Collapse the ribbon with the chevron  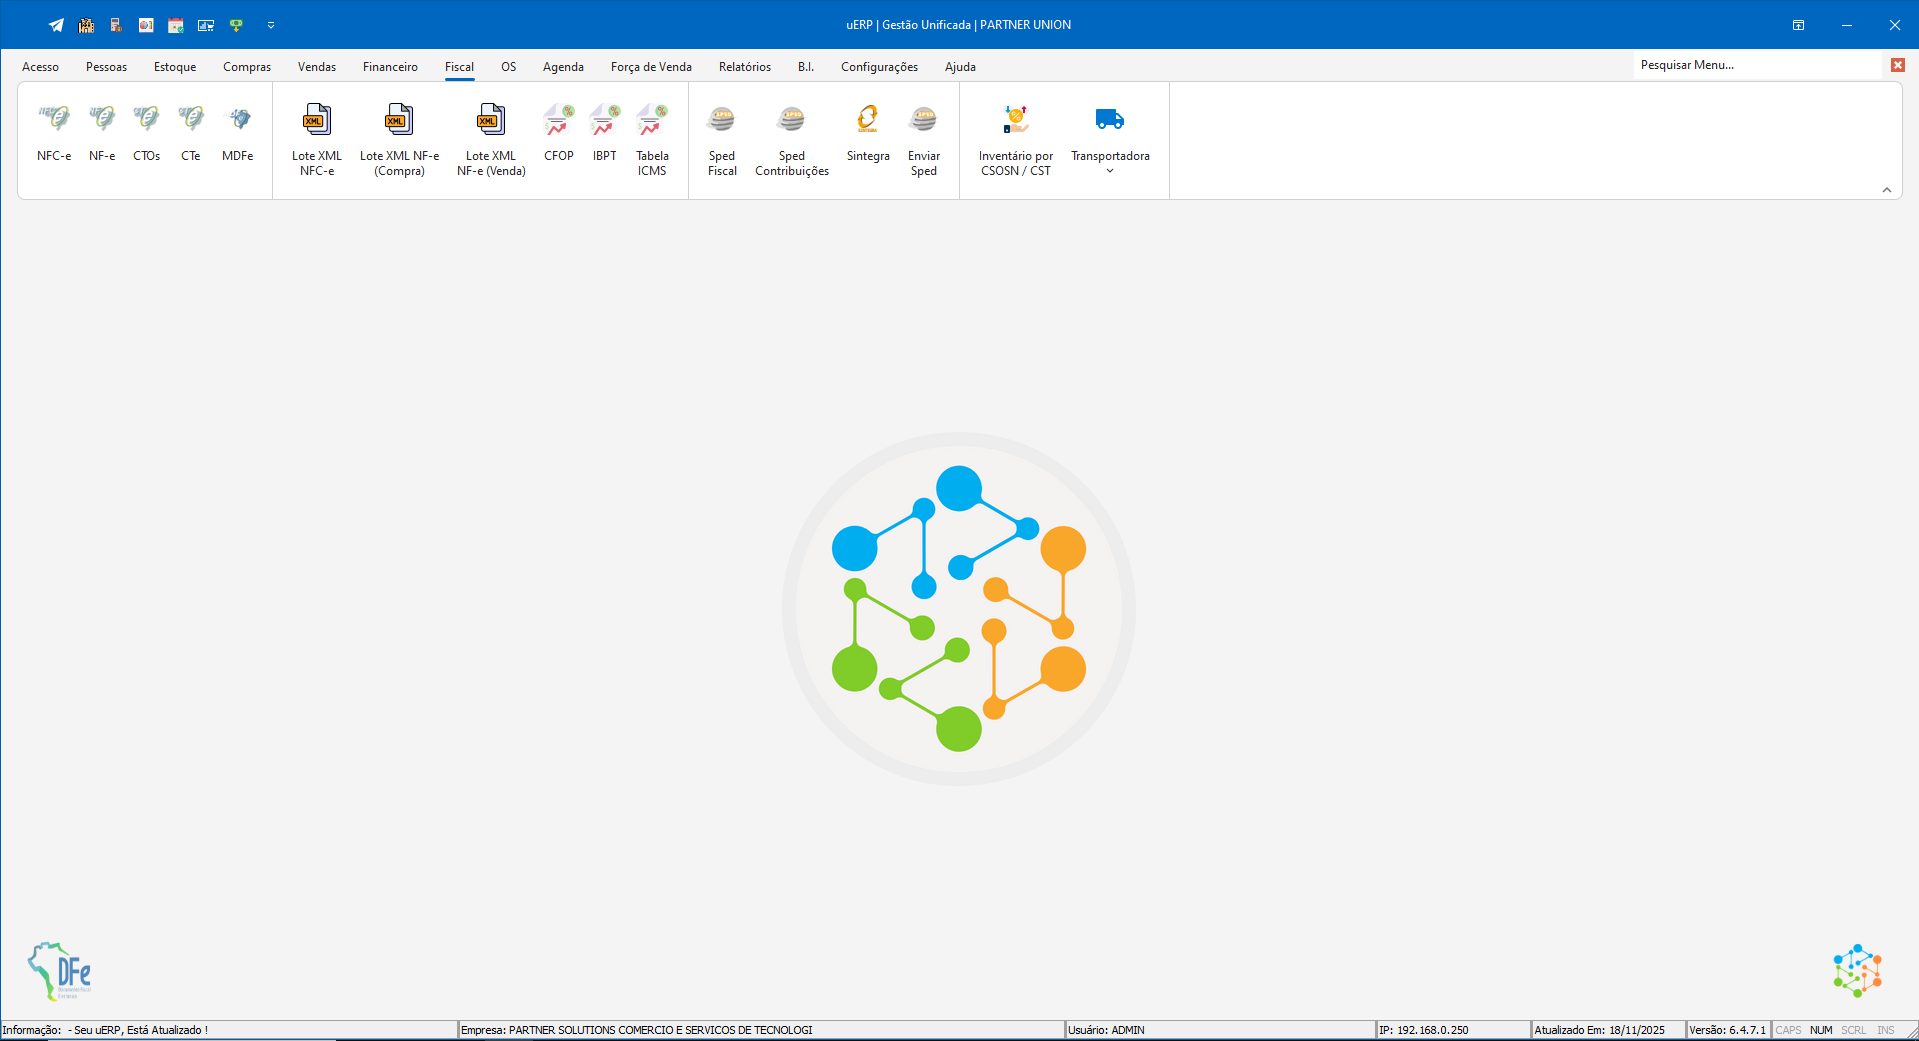point(1886,190)
